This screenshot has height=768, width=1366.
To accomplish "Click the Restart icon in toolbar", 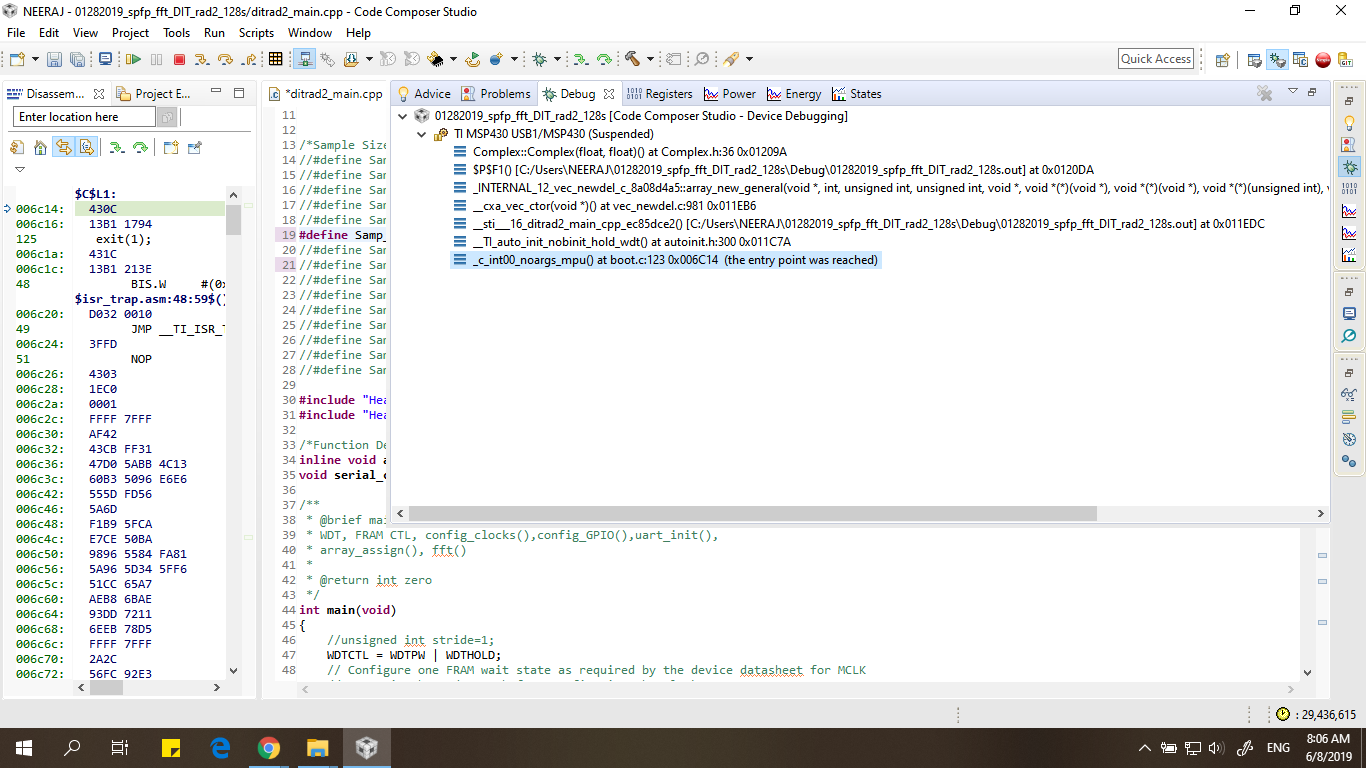I will click(x=473, y=59).
